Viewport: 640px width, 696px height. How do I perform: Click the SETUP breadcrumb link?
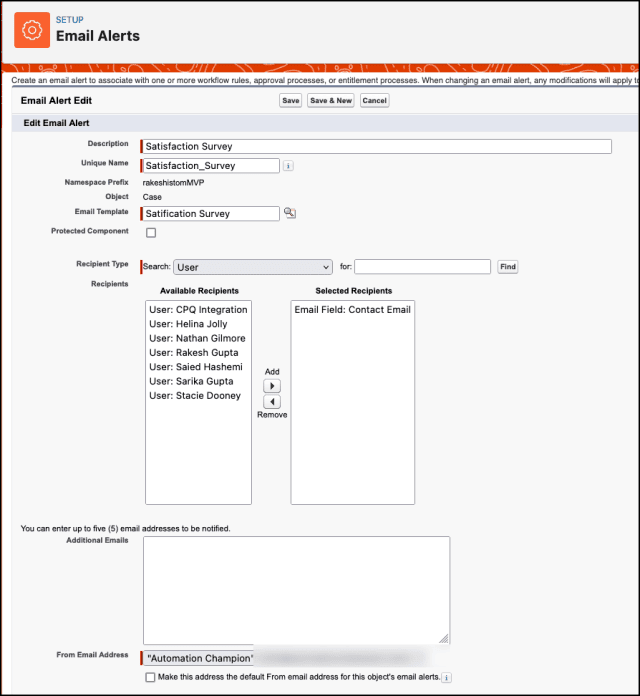coord(70,20)
